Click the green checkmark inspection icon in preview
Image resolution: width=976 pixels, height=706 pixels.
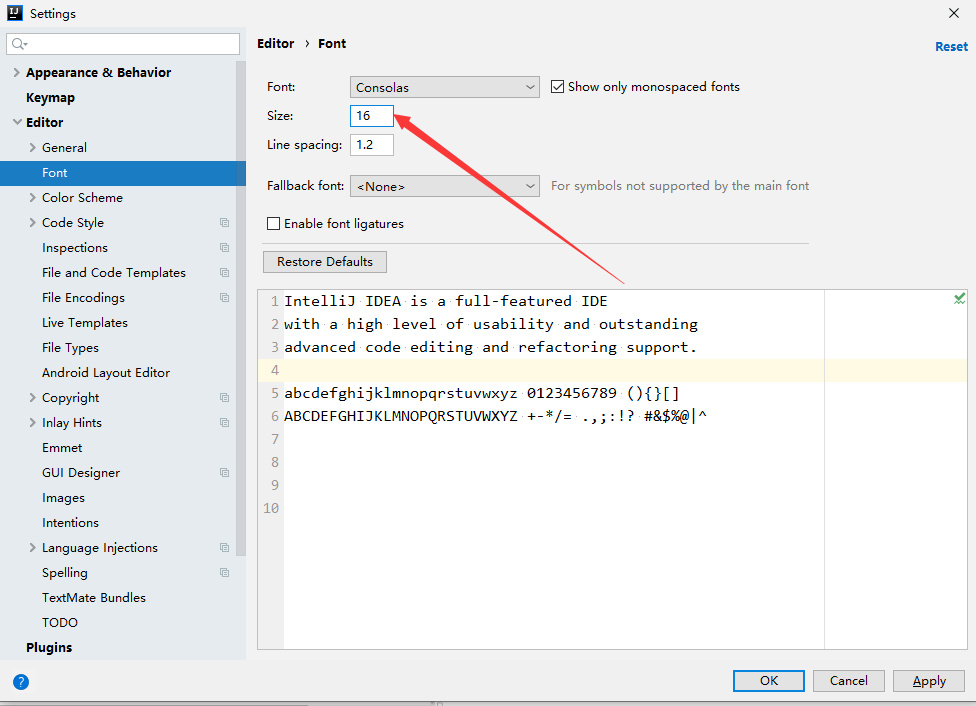(x=959, y=299)
